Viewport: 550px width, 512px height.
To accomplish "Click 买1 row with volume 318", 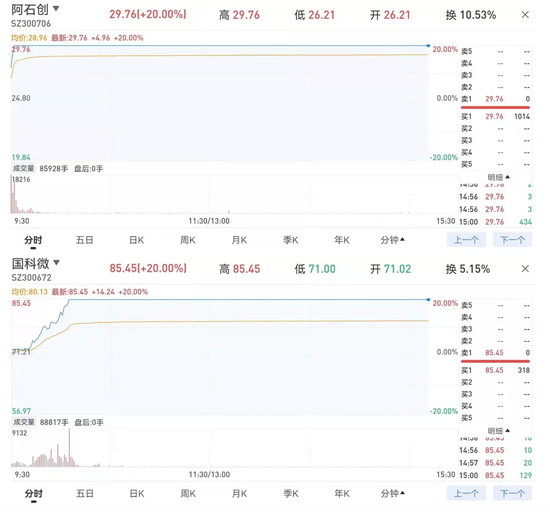I will pyautogui.click(x=495, y=370).
